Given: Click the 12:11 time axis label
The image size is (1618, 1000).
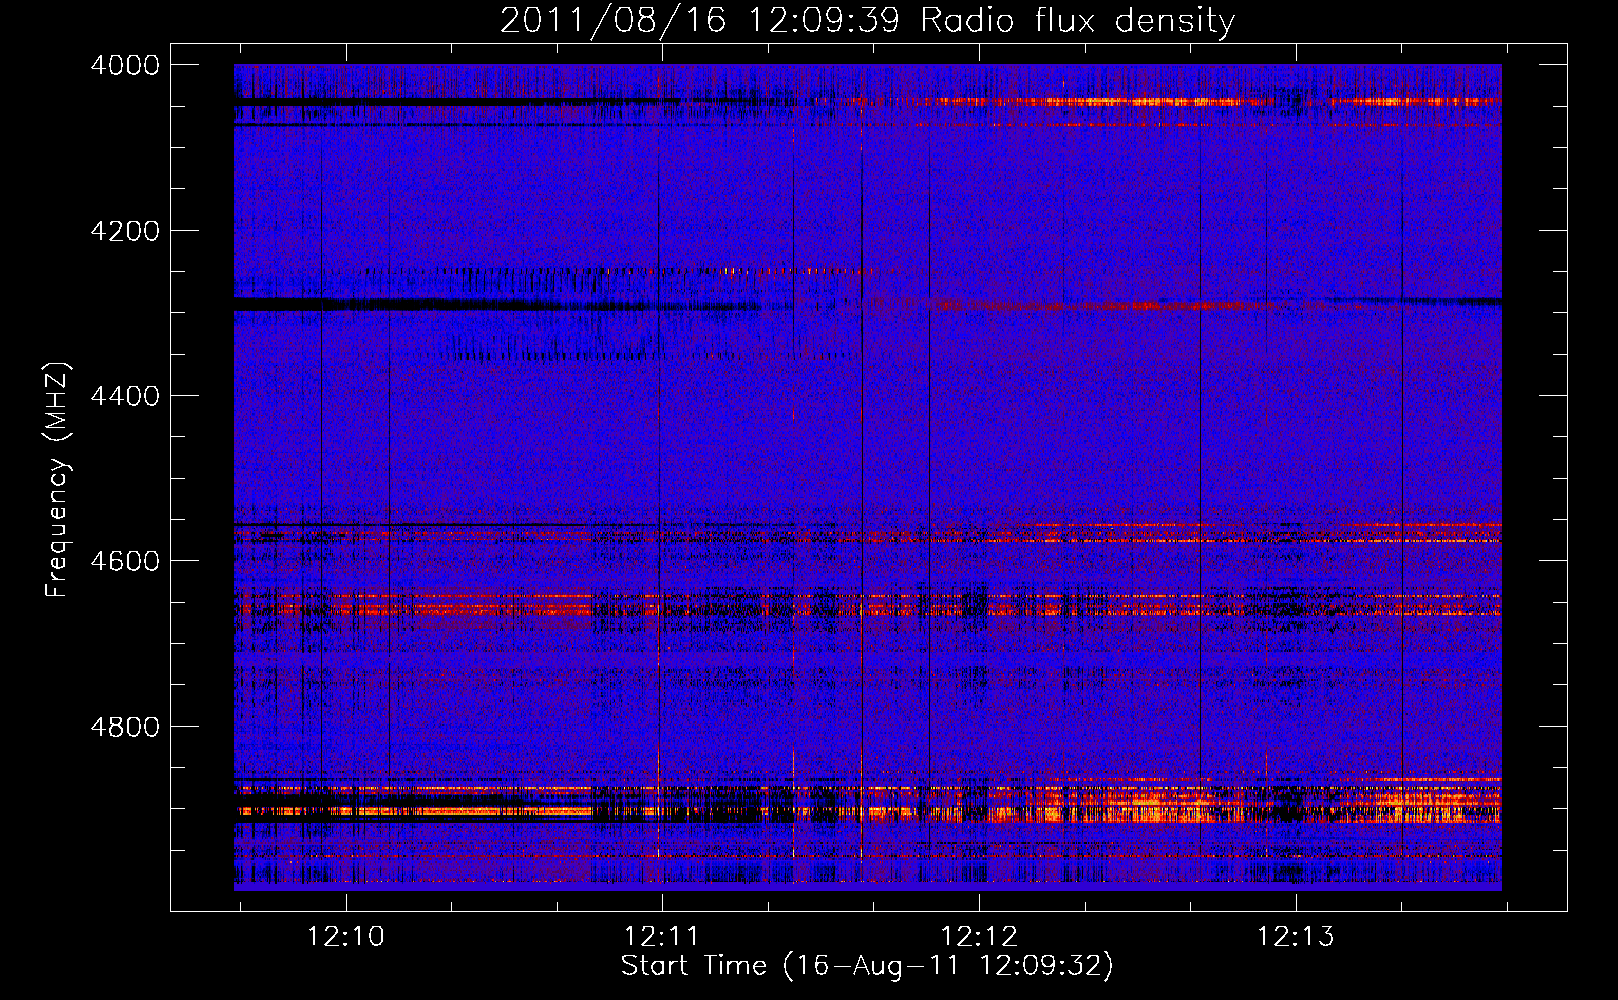Looking at the screenshot, I should 662,937.
